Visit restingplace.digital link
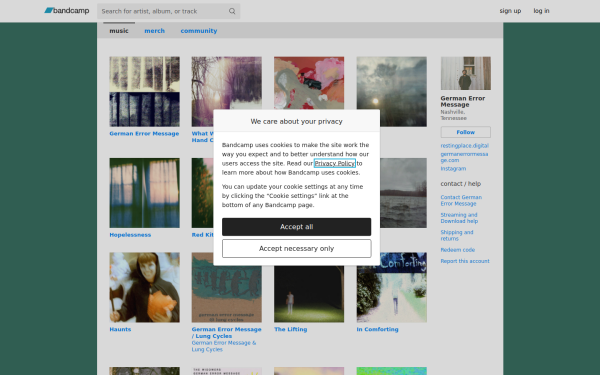The width and height of the screenshot is (600, 375). pos(465,146)
